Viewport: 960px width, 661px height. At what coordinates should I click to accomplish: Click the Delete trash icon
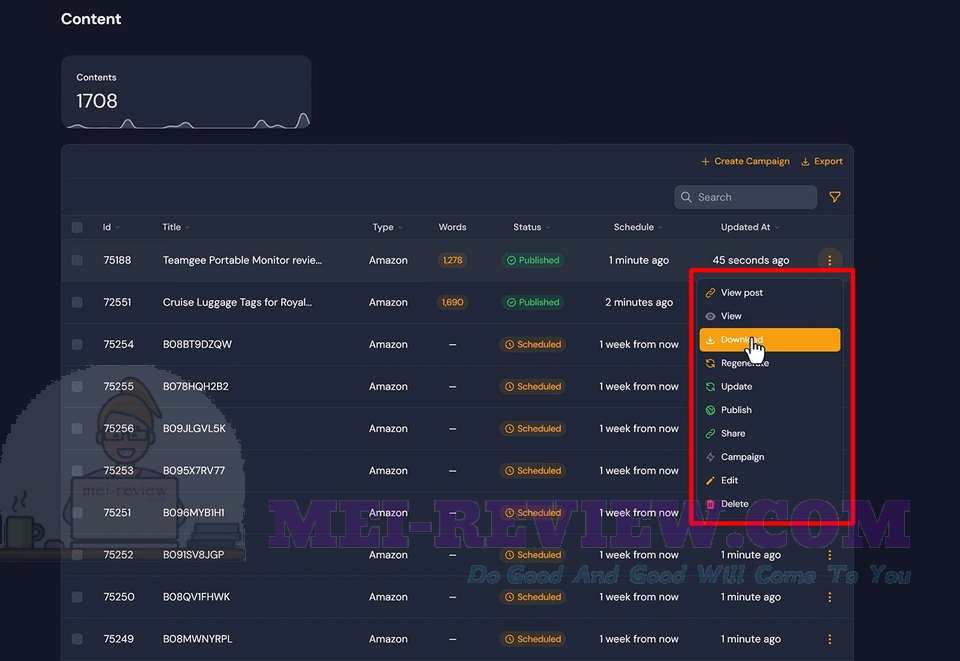tap(710, 504)
